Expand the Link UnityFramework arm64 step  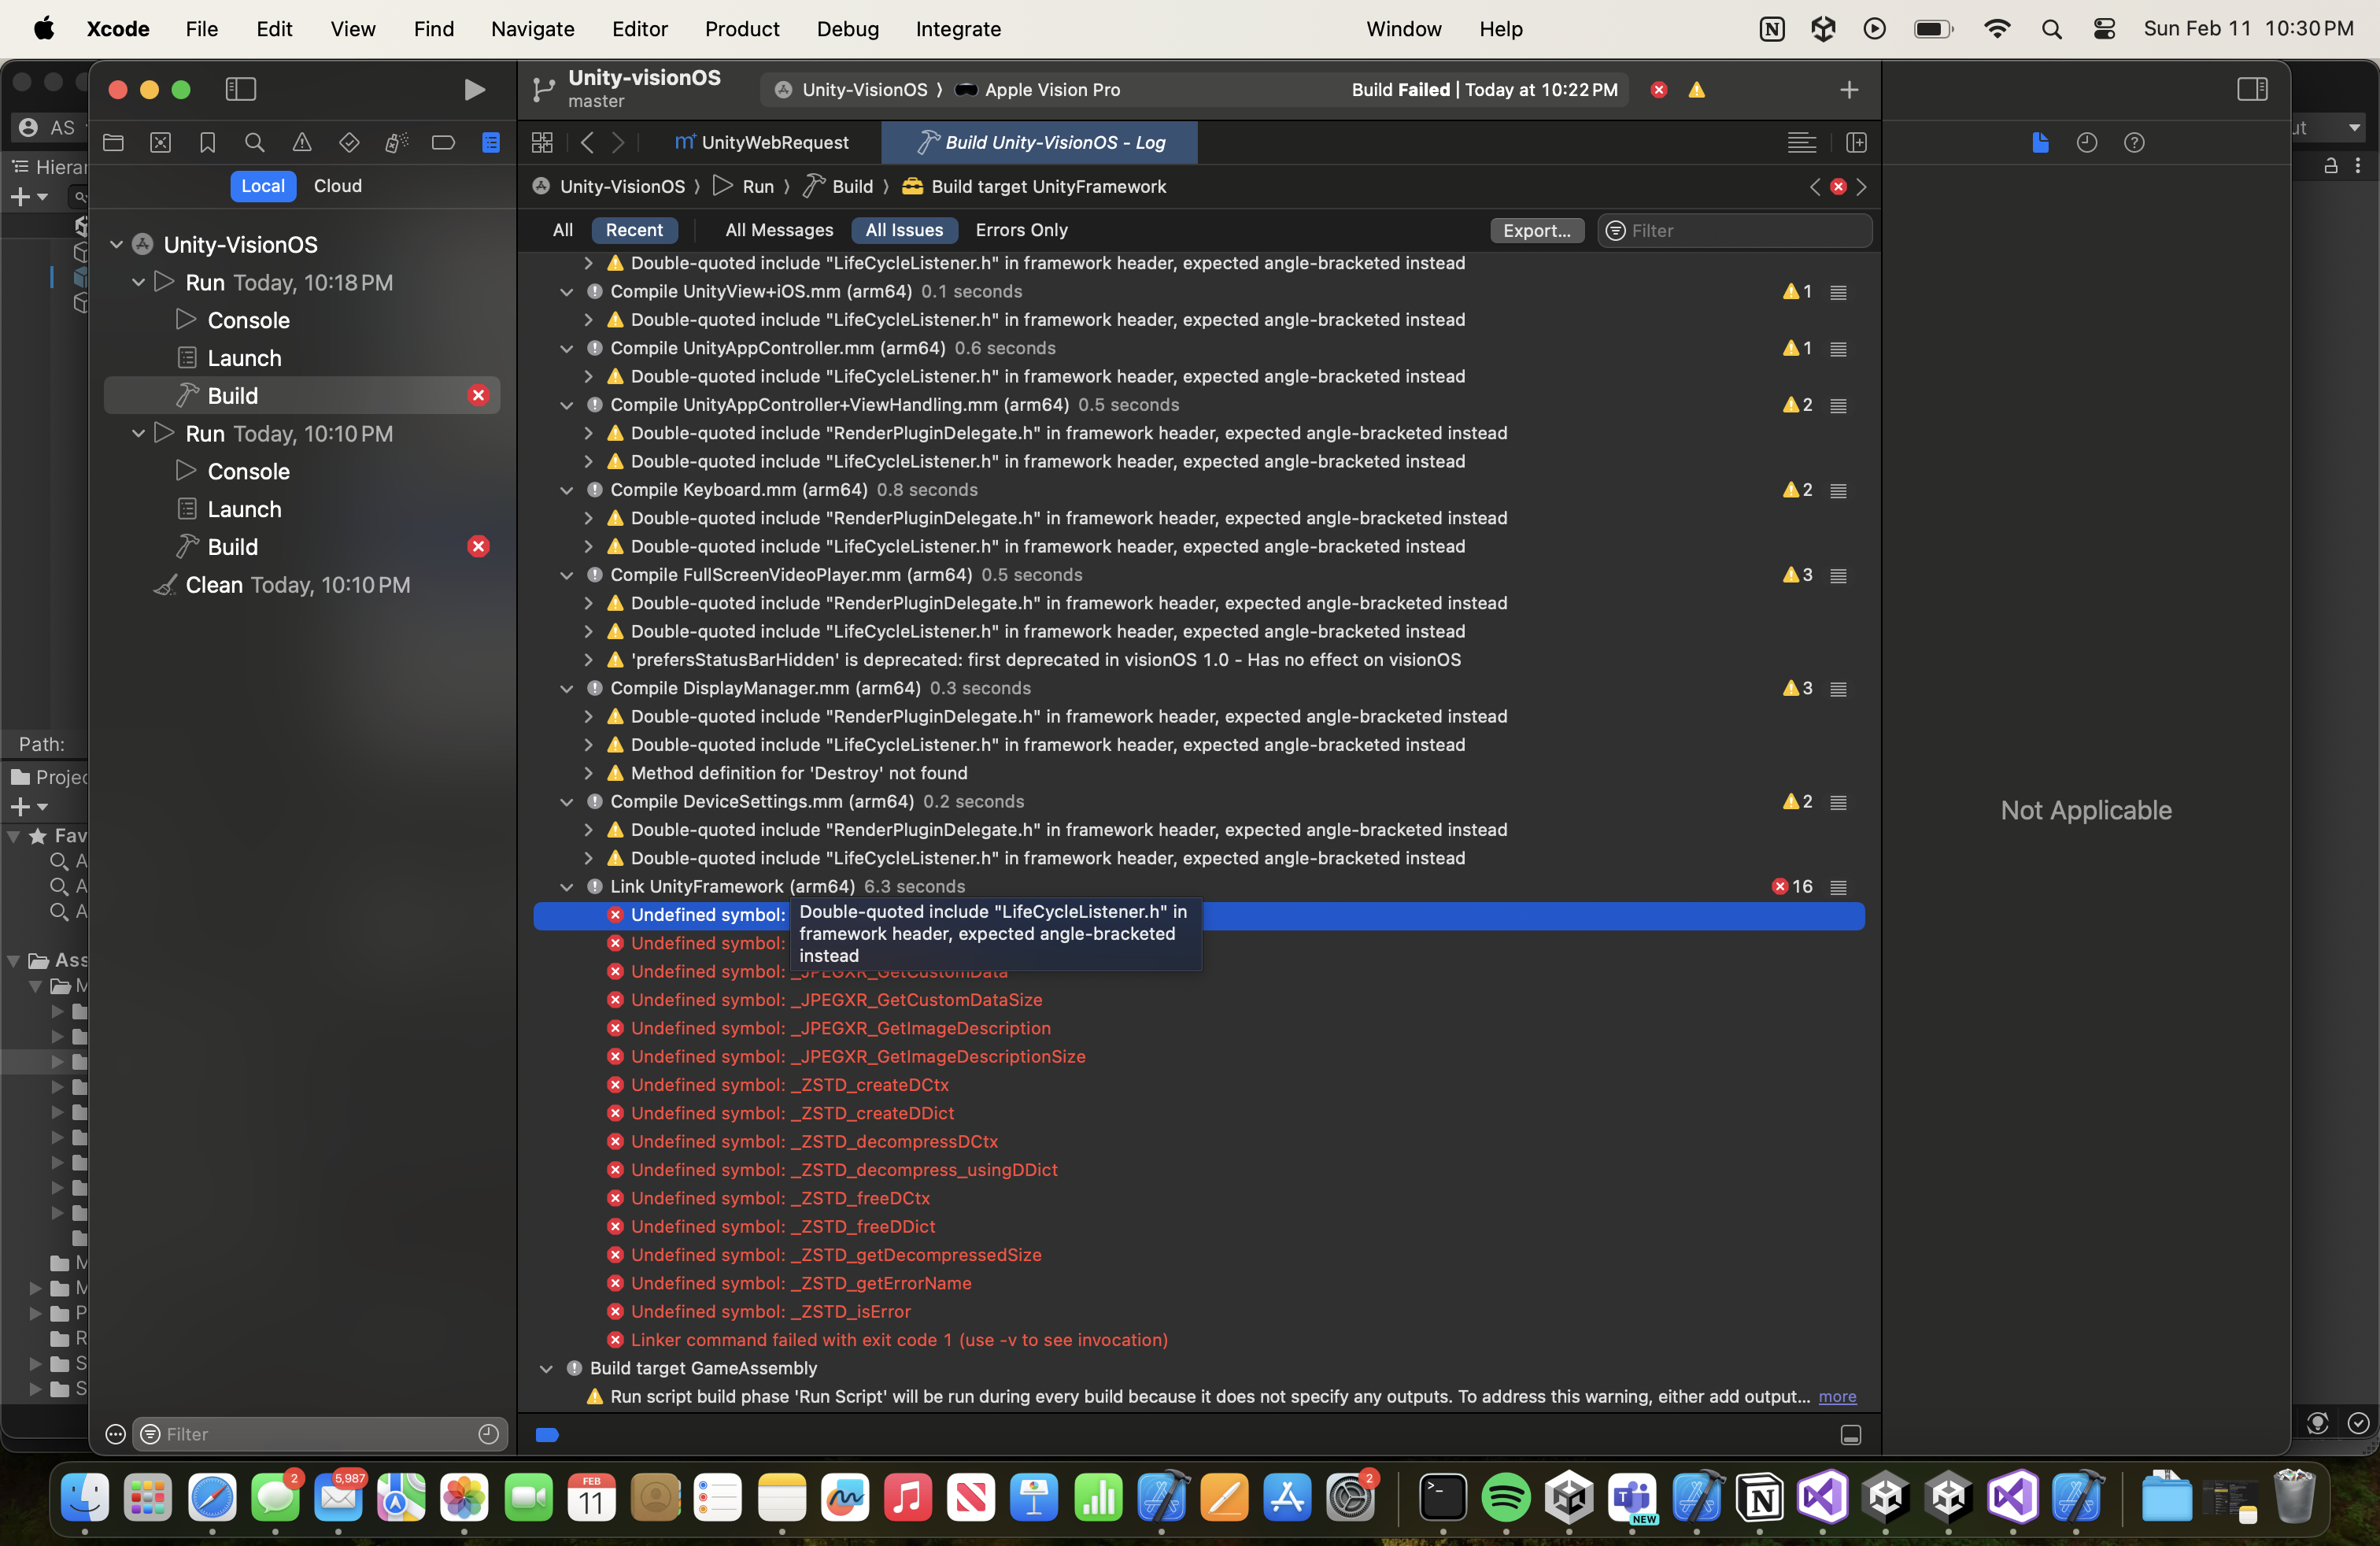571,885
